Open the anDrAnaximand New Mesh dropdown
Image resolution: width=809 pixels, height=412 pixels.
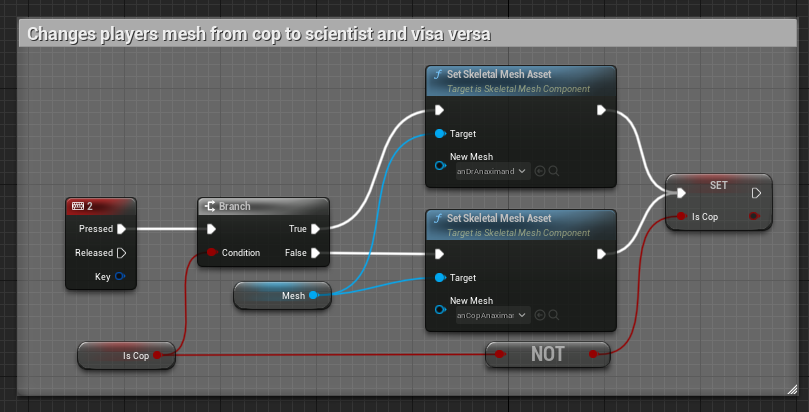492,171
